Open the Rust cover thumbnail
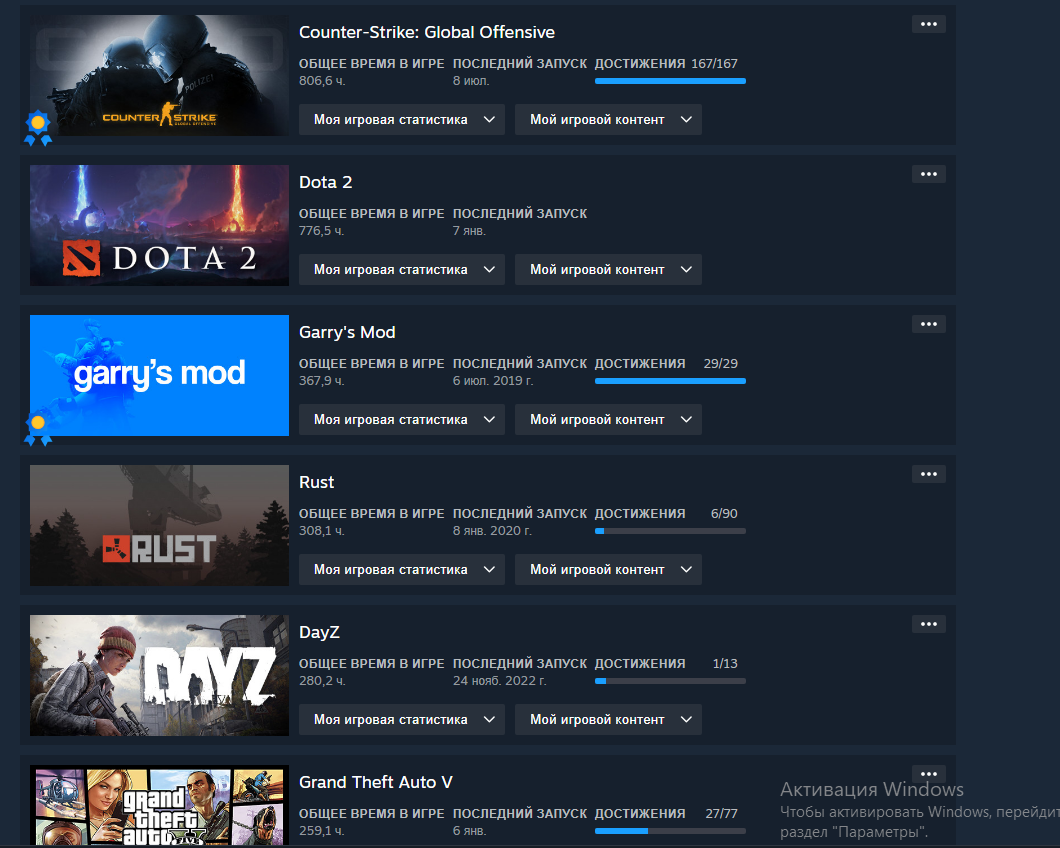 tap(160, 525)
